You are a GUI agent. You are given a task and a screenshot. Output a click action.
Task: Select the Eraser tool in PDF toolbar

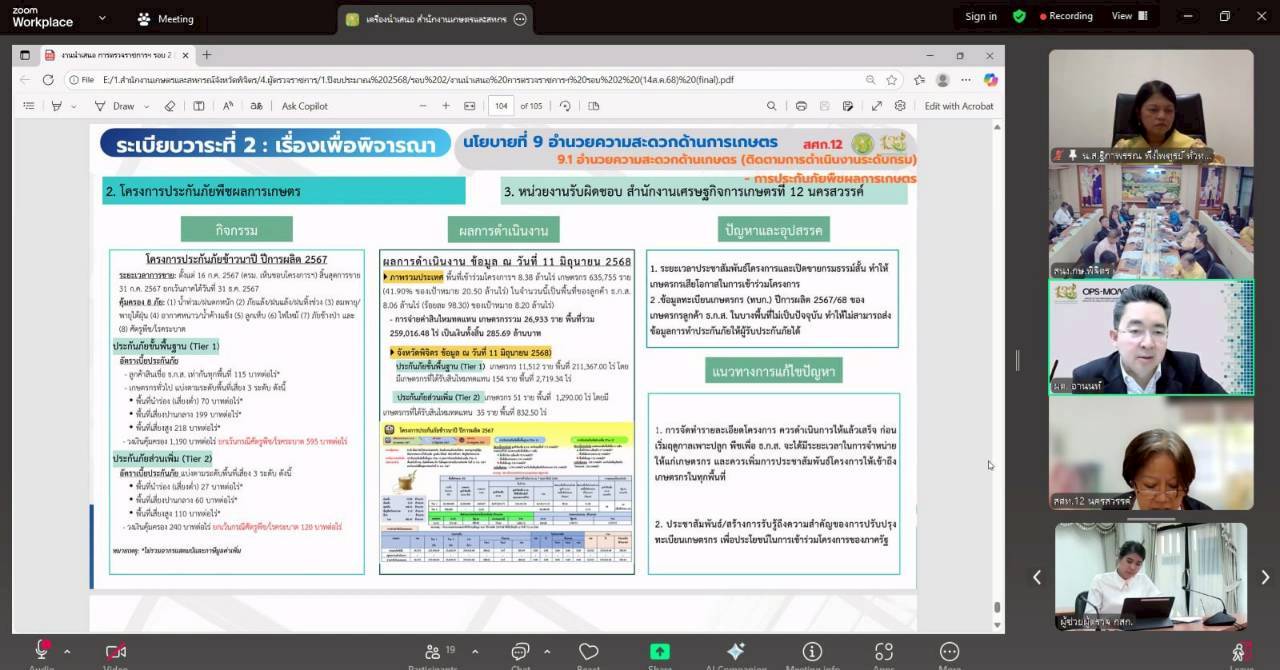tap(170, 105)
